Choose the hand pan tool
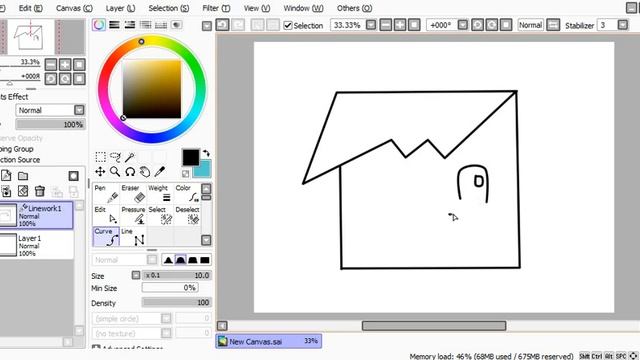Viewport: 640px width, 360px height. pos(145,171)
